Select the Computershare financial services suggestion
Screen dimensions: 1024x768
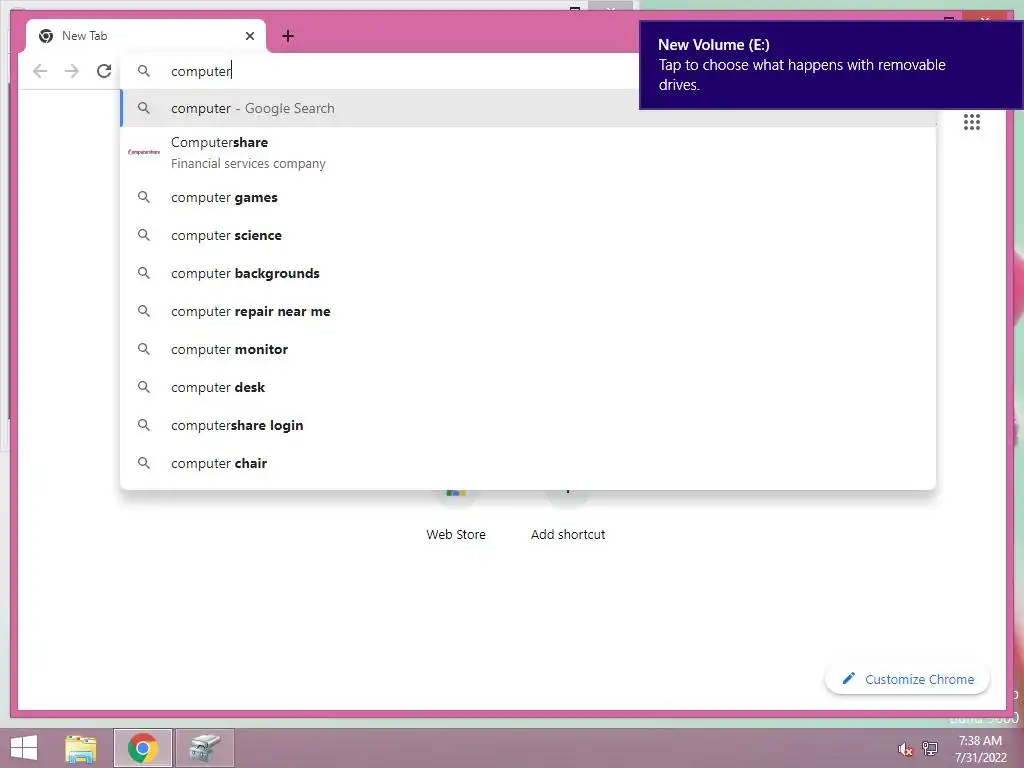point(528,152)
